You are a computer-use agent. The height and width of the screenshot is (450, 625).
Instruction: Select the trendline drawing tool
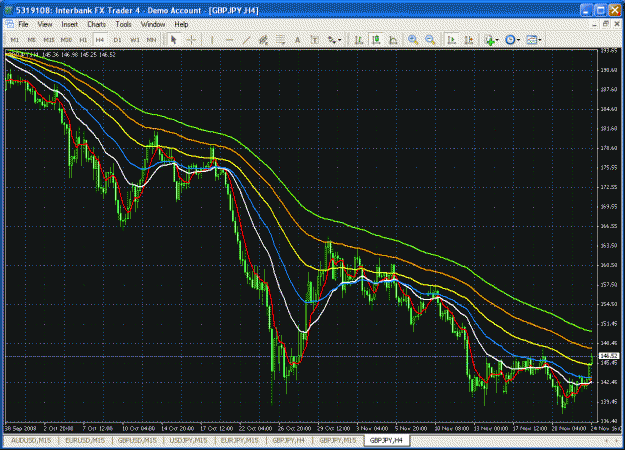tap(246, 40)
